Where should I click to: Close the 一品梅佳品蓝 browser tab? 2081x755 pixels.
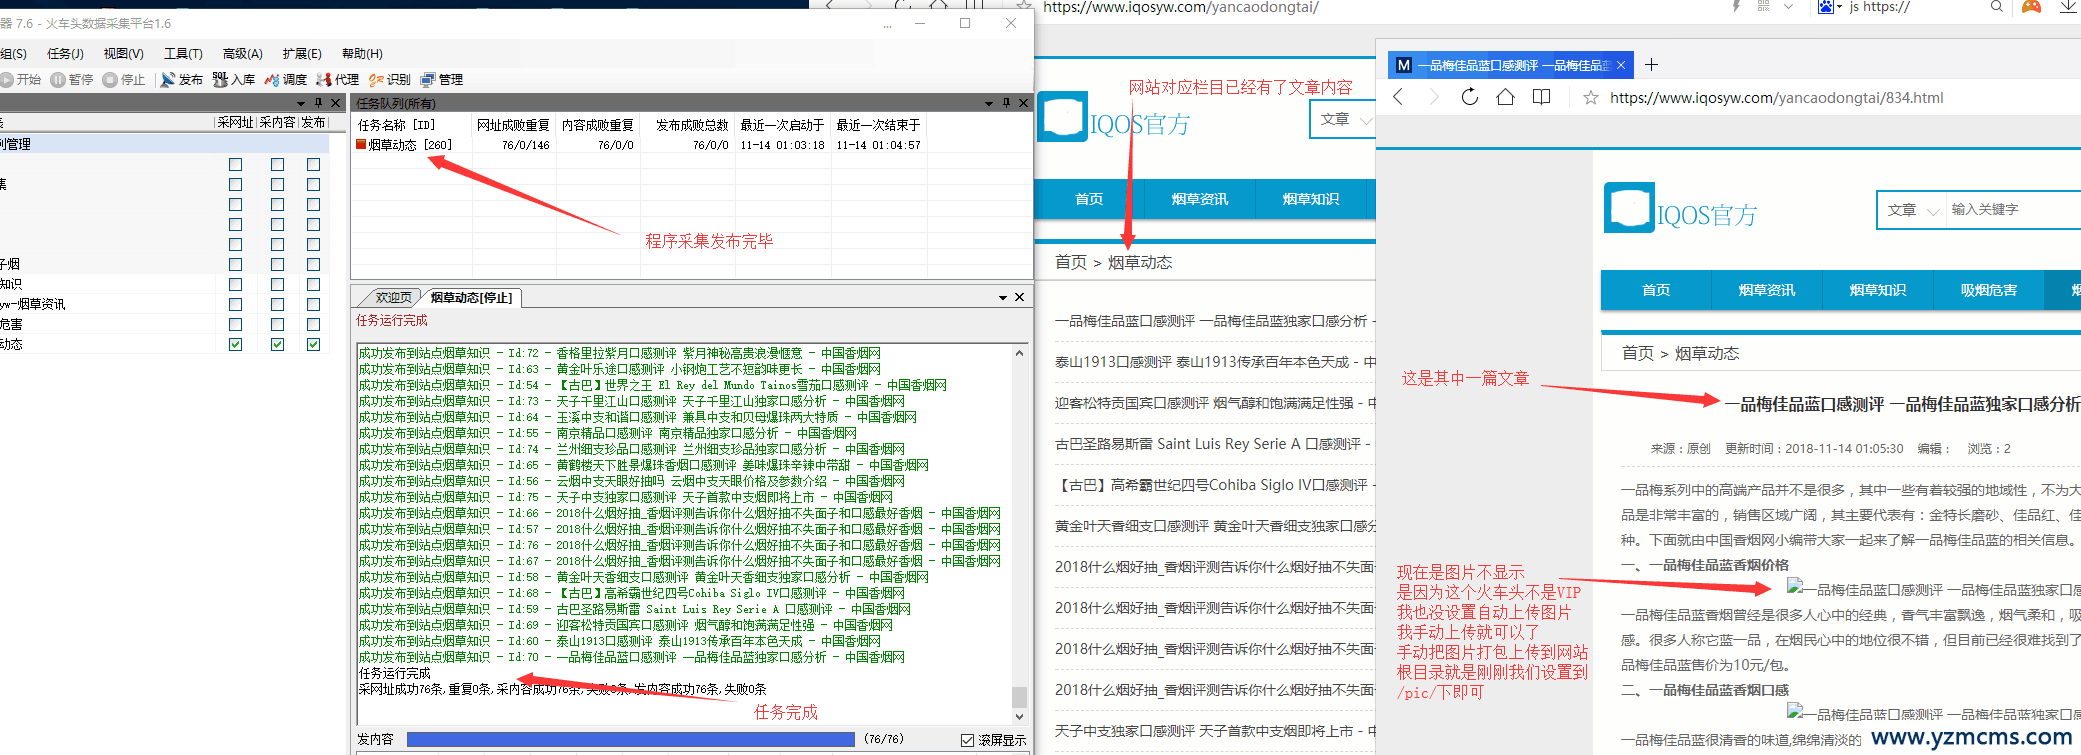click(x=1621, y=65)
